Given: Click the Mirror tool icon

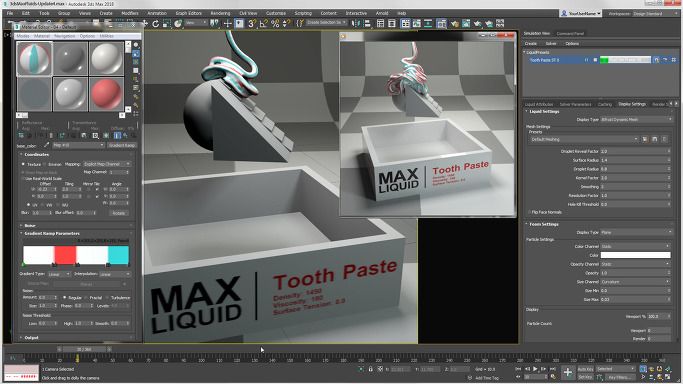Looking at the screenshot, I should pos(356,24).
